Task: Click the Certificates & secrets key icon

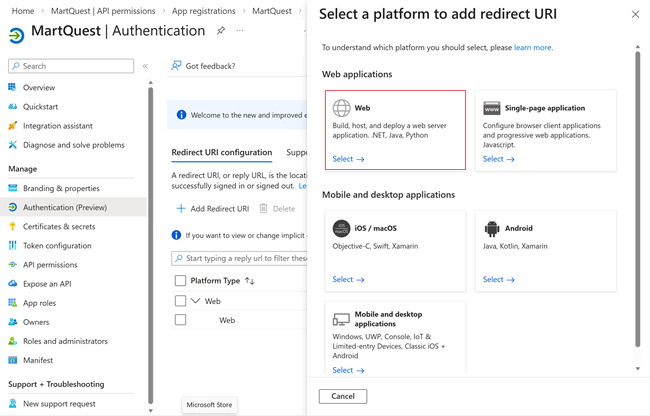Action: coord(12,226)
